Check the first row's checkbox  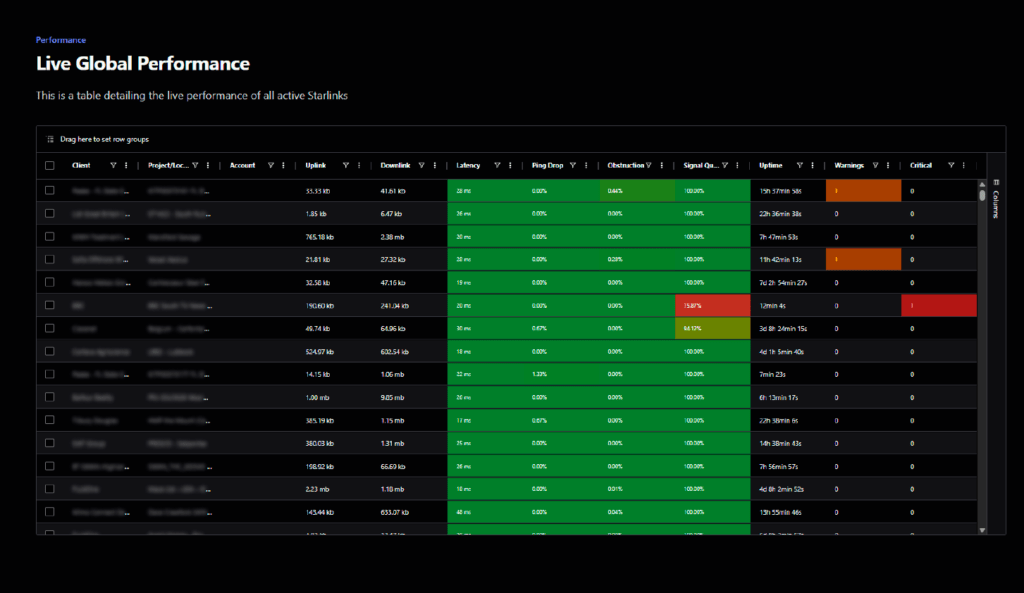[x=50, y=189]
